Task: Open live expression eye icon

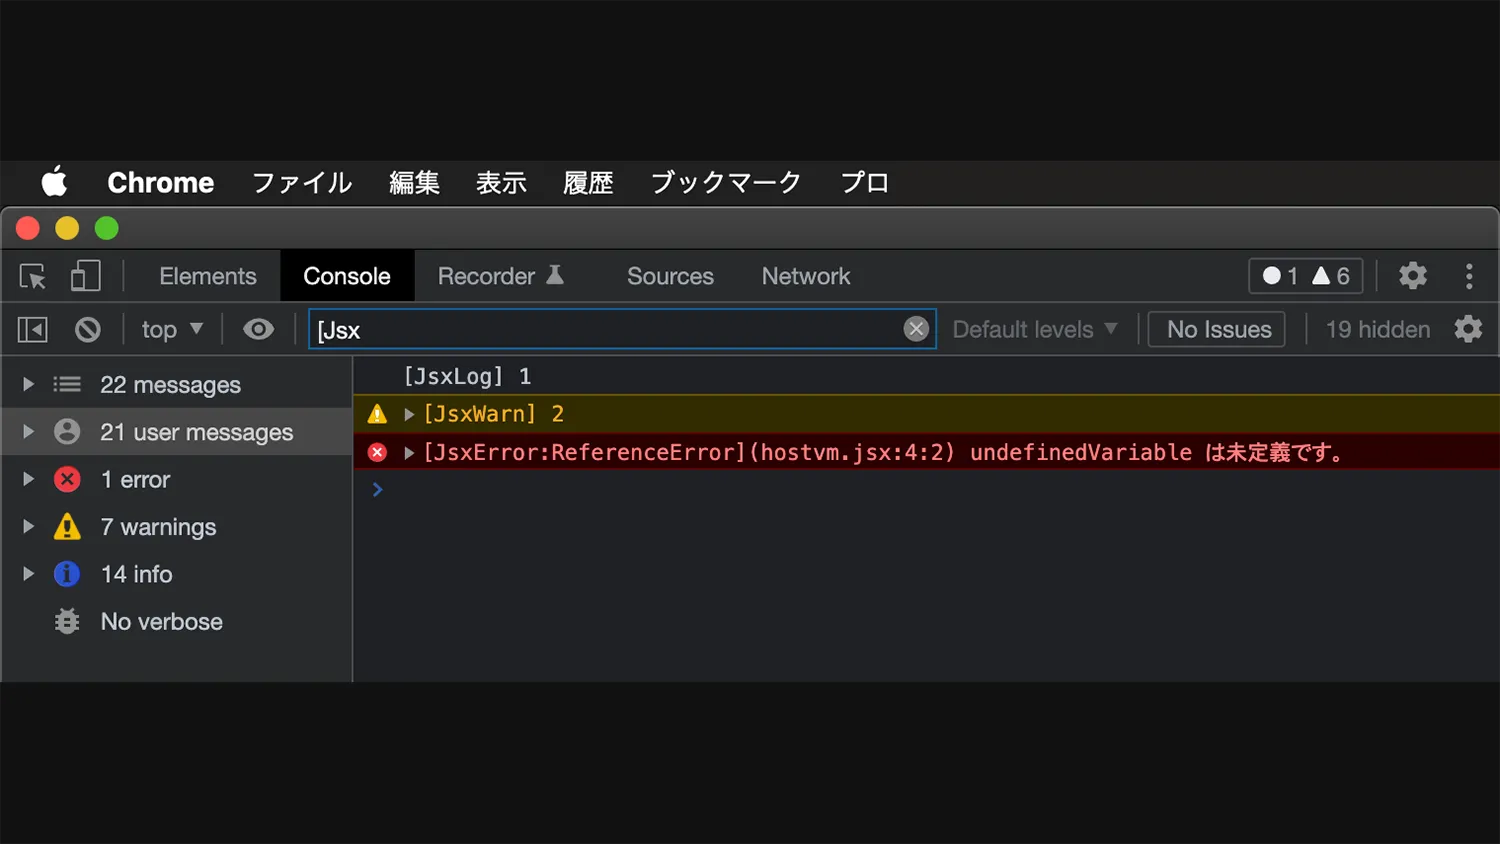Action: click(x=258, y=329)
